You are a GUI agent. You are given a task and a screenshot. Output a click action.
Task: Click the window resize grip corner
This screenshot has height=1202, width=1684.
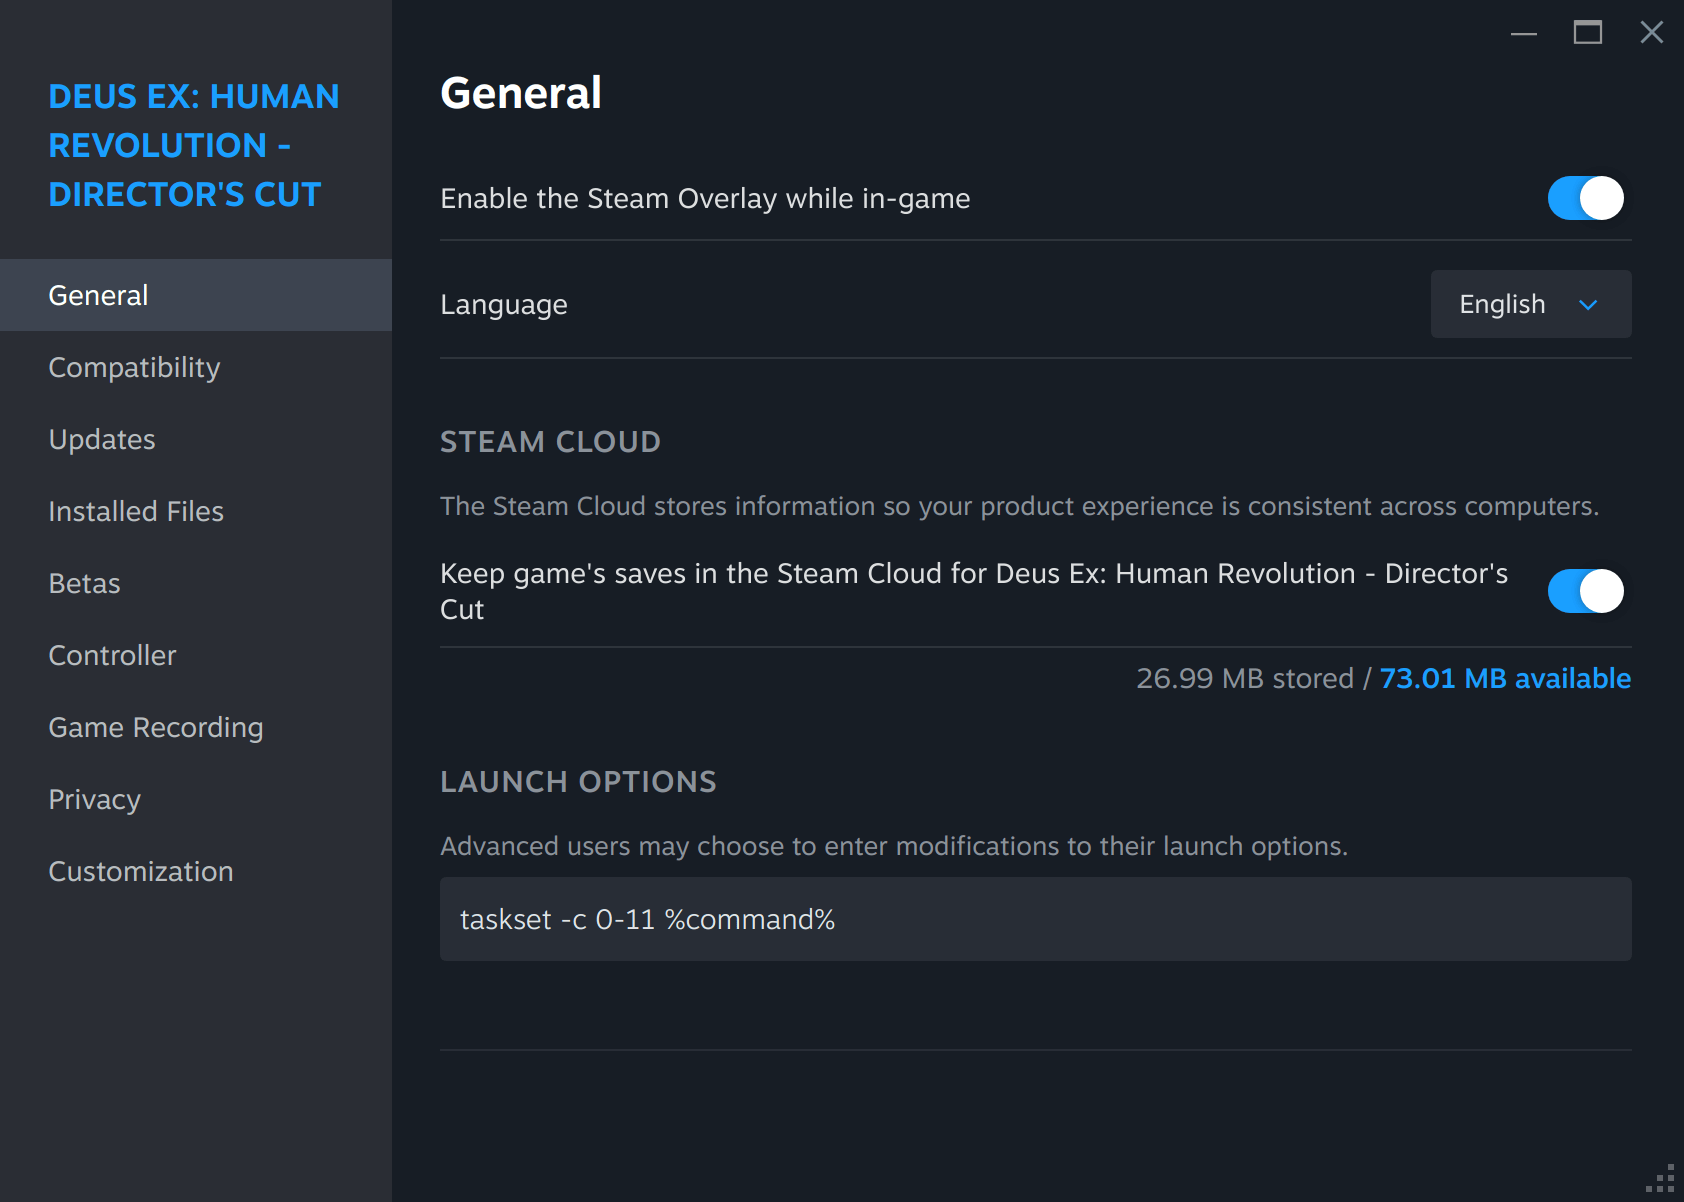1663,1181
